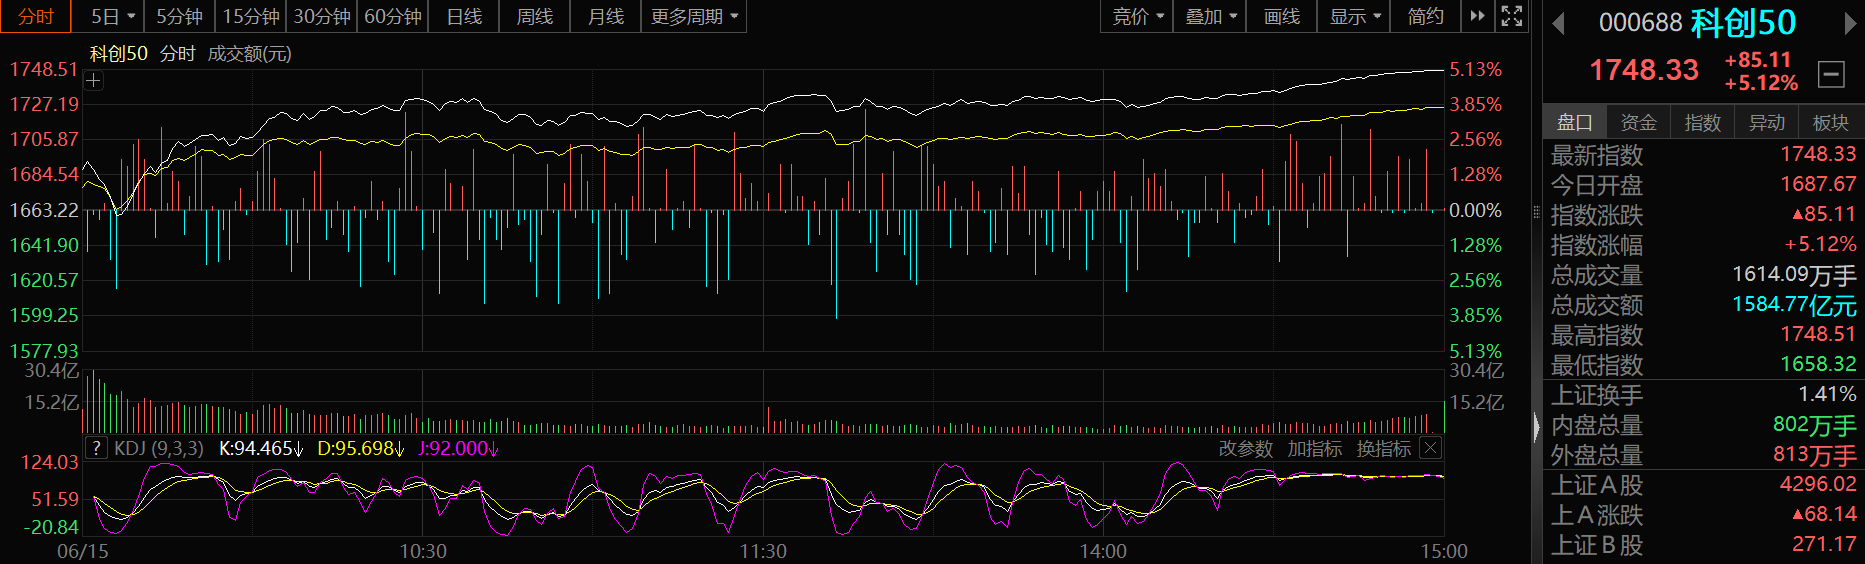Image resolution: width=1865 pixels, height=564 pixels.
Task: Click the 分时 legend label above chart
Action: click(x=177, y=54)
